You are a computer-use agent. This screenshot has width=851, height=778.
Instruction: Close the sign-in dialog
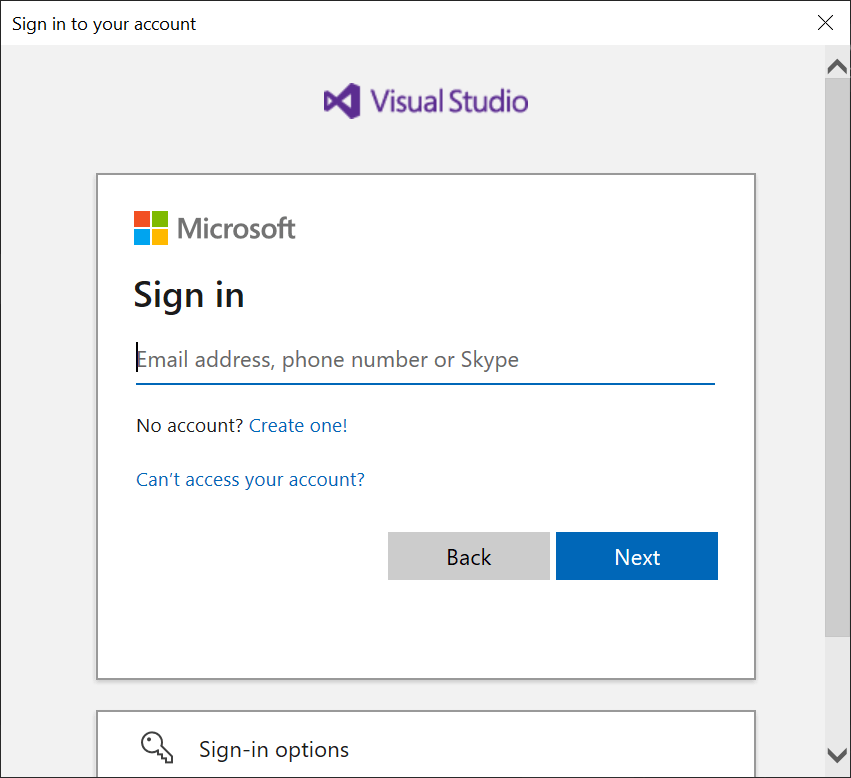[x=825, y=23]
